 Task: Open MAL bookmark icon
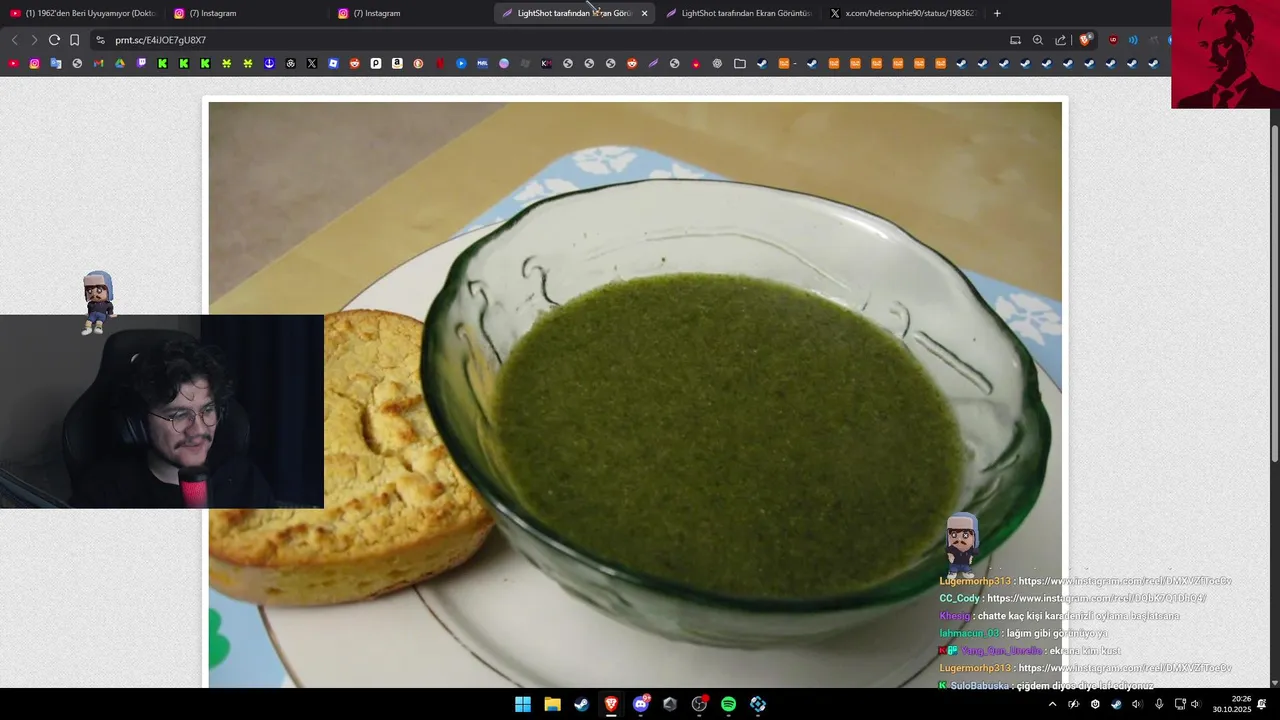coord(482,64)
